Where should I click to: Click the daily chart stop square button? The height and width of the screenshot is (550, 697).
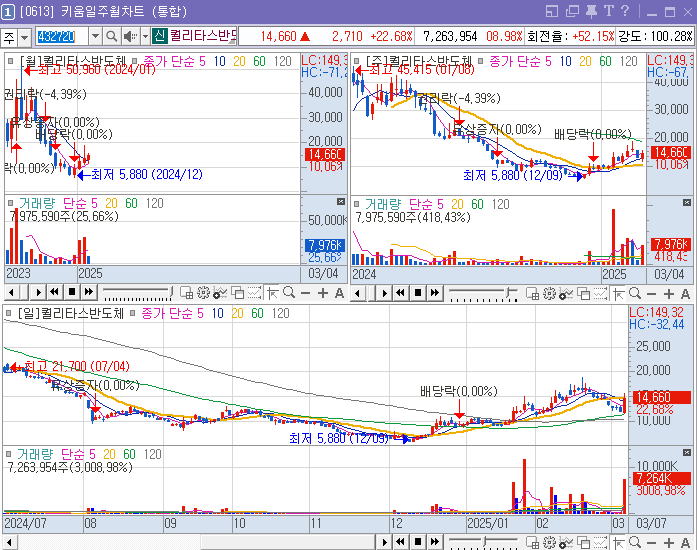point(417,542)
